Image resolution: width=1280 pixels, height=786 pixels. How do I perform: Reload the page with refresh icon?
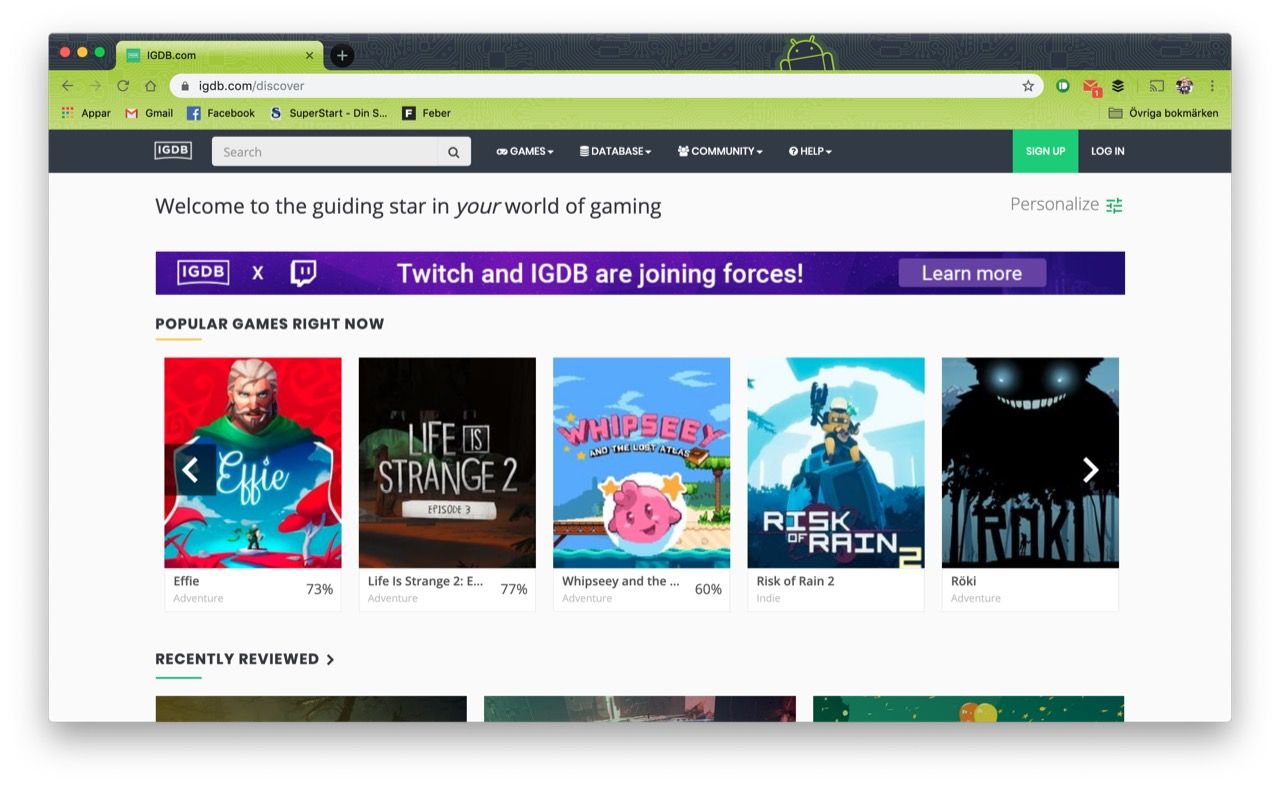coord(123,86)
